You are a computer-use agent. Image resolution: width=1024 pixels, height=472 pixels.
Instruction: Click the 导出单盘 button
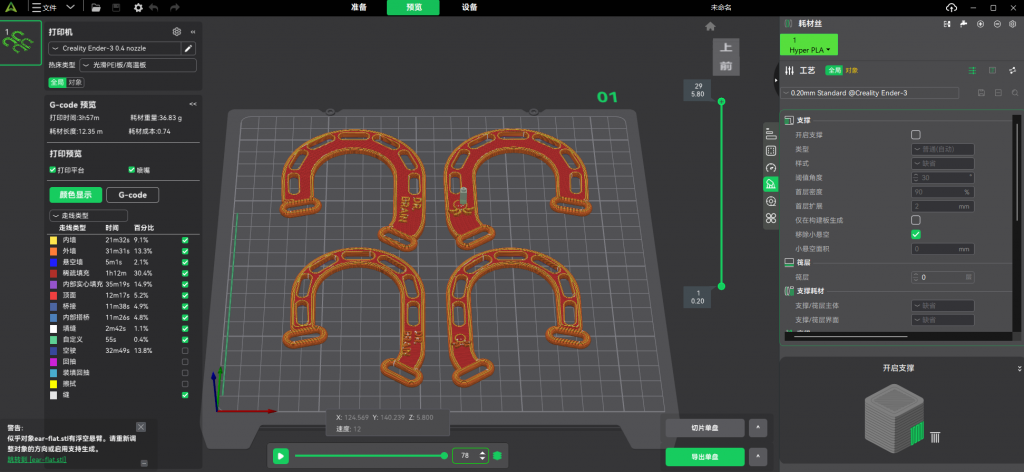704,457
